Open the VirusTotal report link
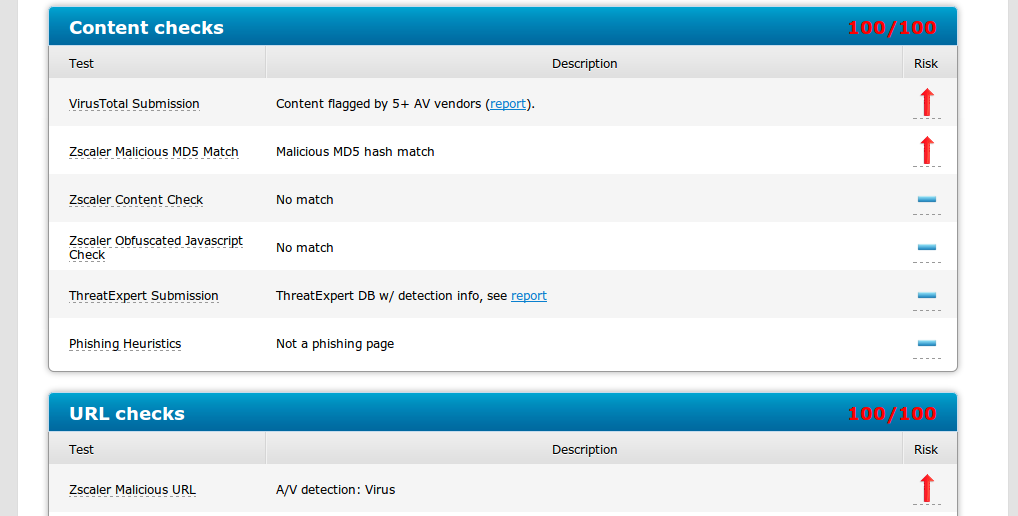This screenshot has height=516, width=1018. (508, 104)
